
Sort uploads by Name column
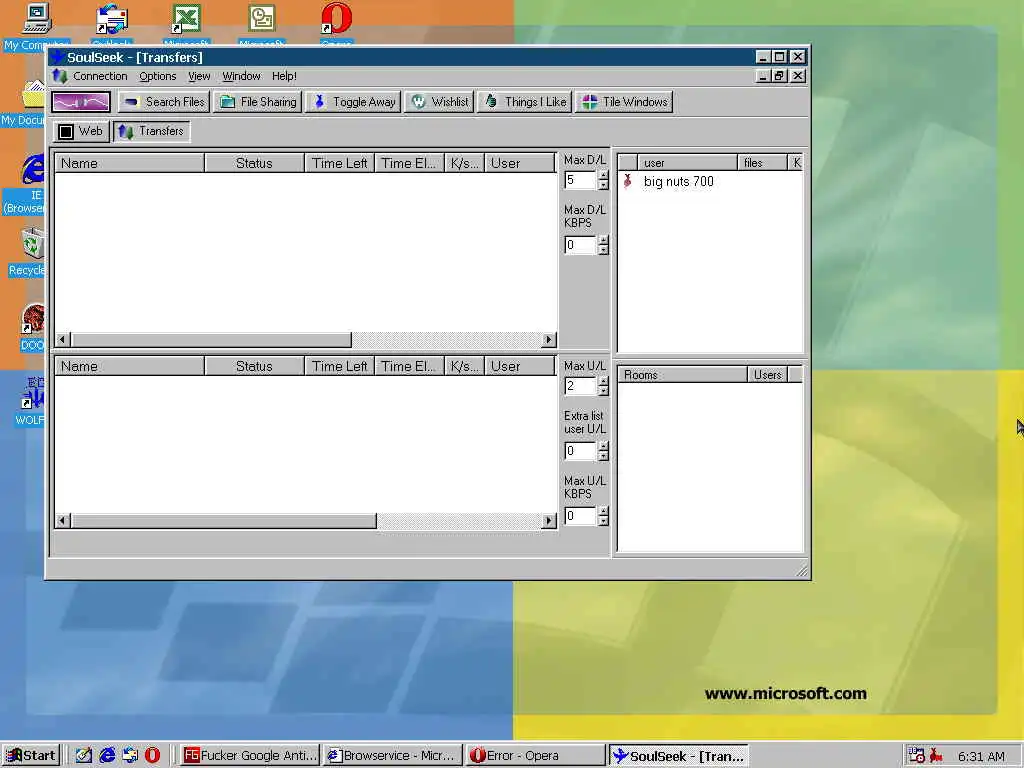pyautogui.click(x=129, y=366)
